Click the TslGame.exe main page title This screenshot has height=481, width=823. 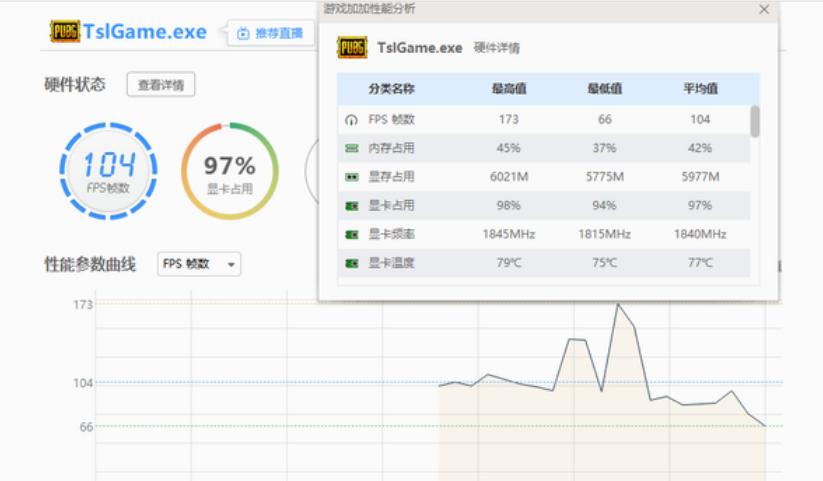[x=145, y=32]
